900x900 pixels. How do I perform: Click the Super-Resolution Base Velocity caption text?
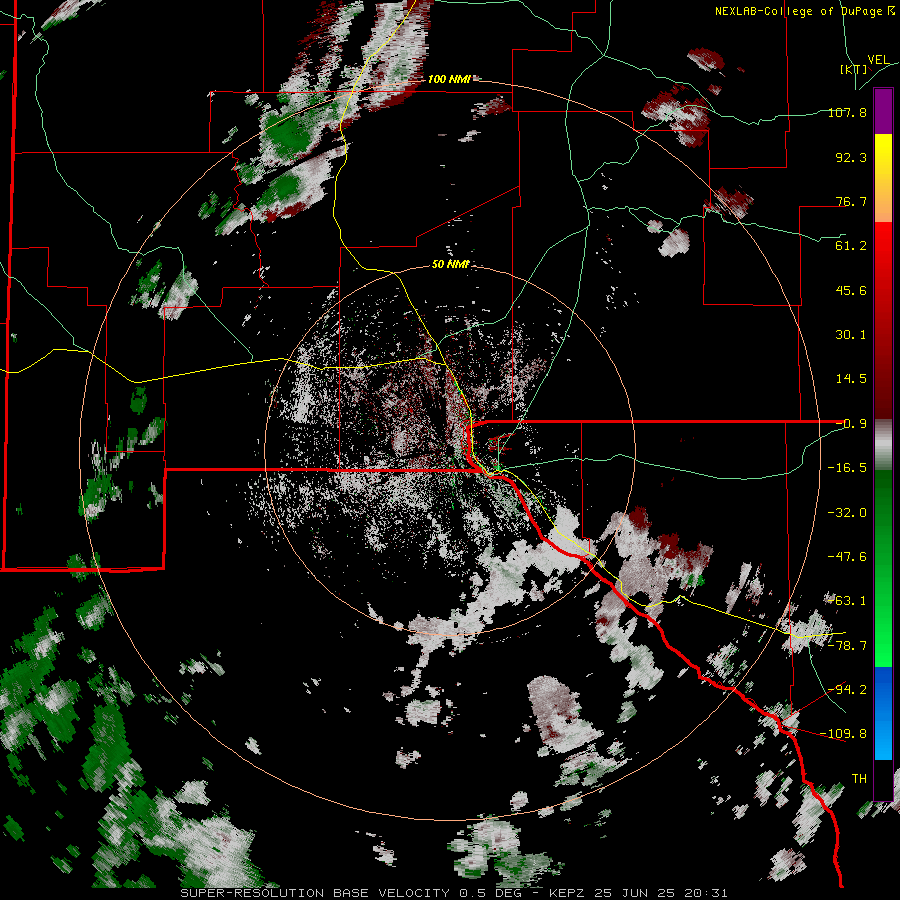(453, 893)
